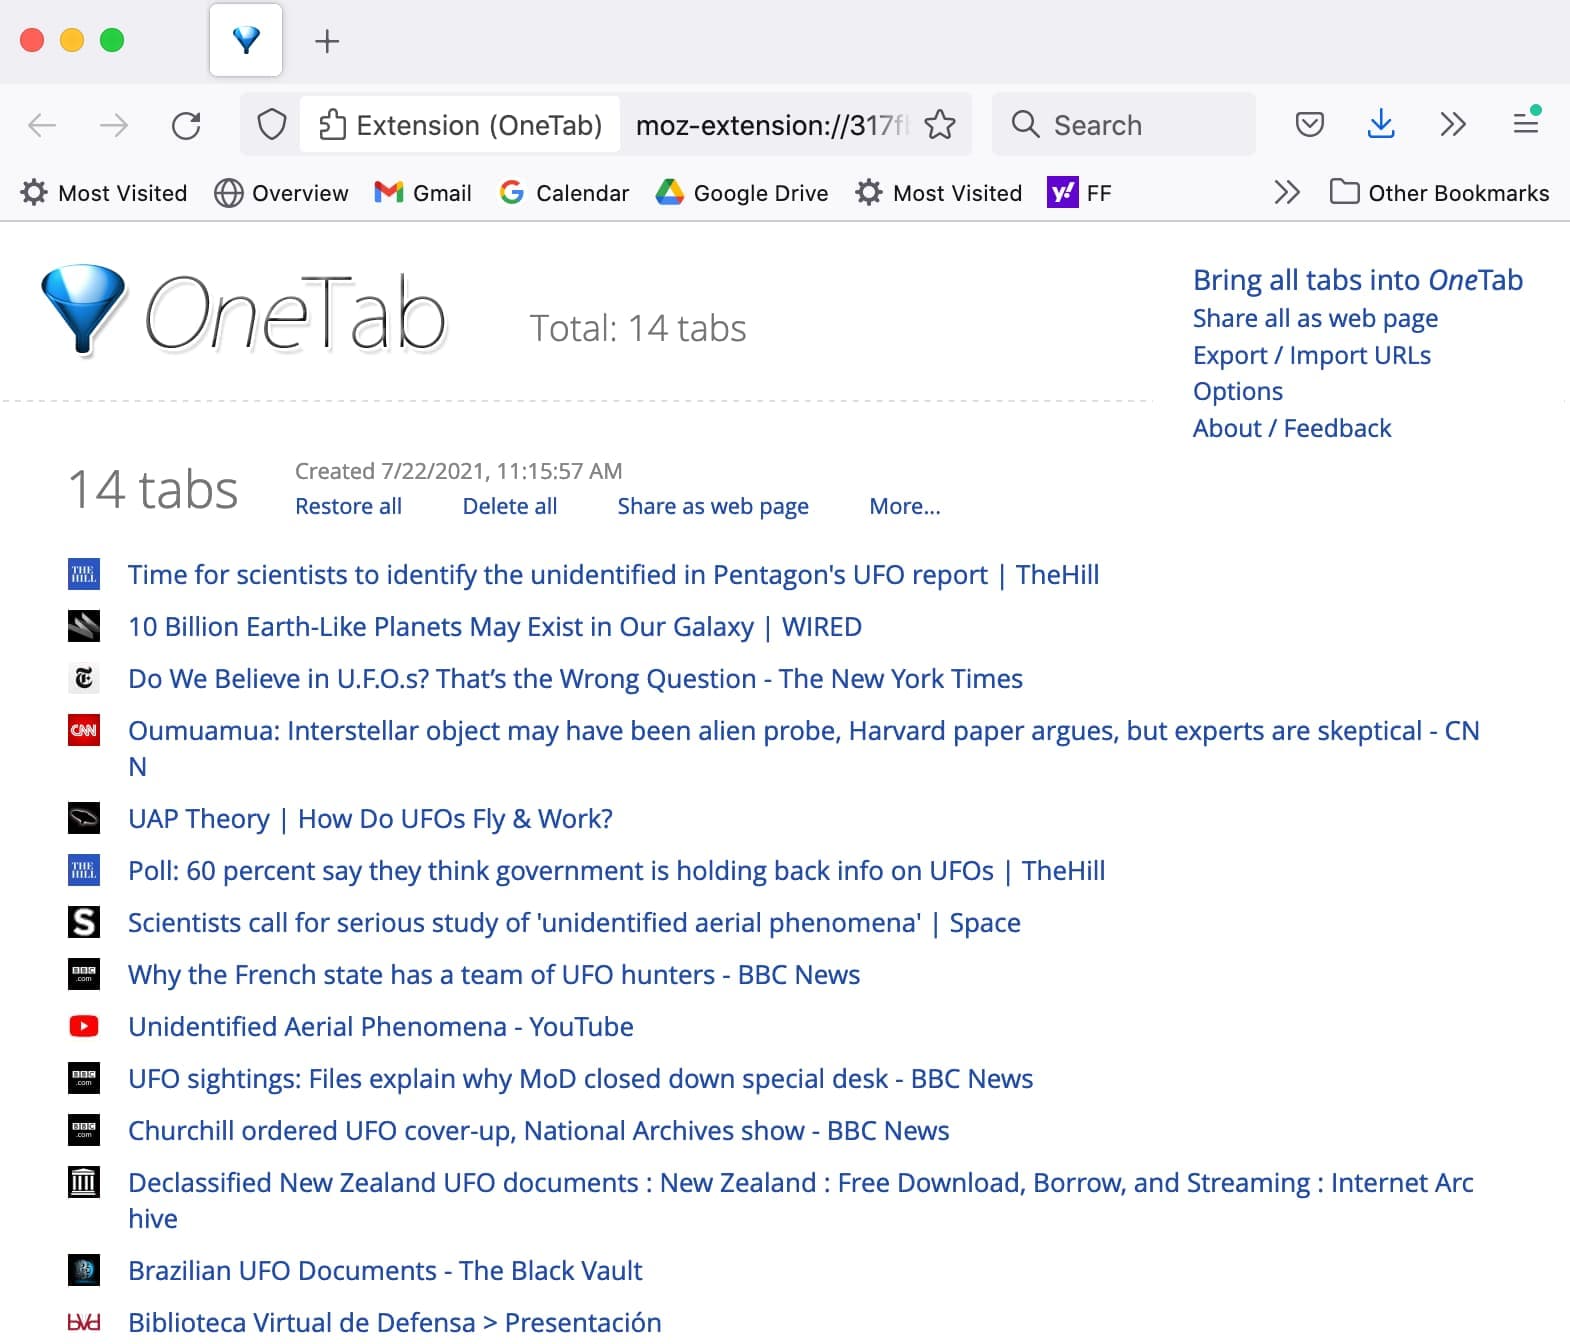The height and width of the screenshot is (1344, 1570).
Task: Click BBC favicon beside French state article
Action: (84, 974)
